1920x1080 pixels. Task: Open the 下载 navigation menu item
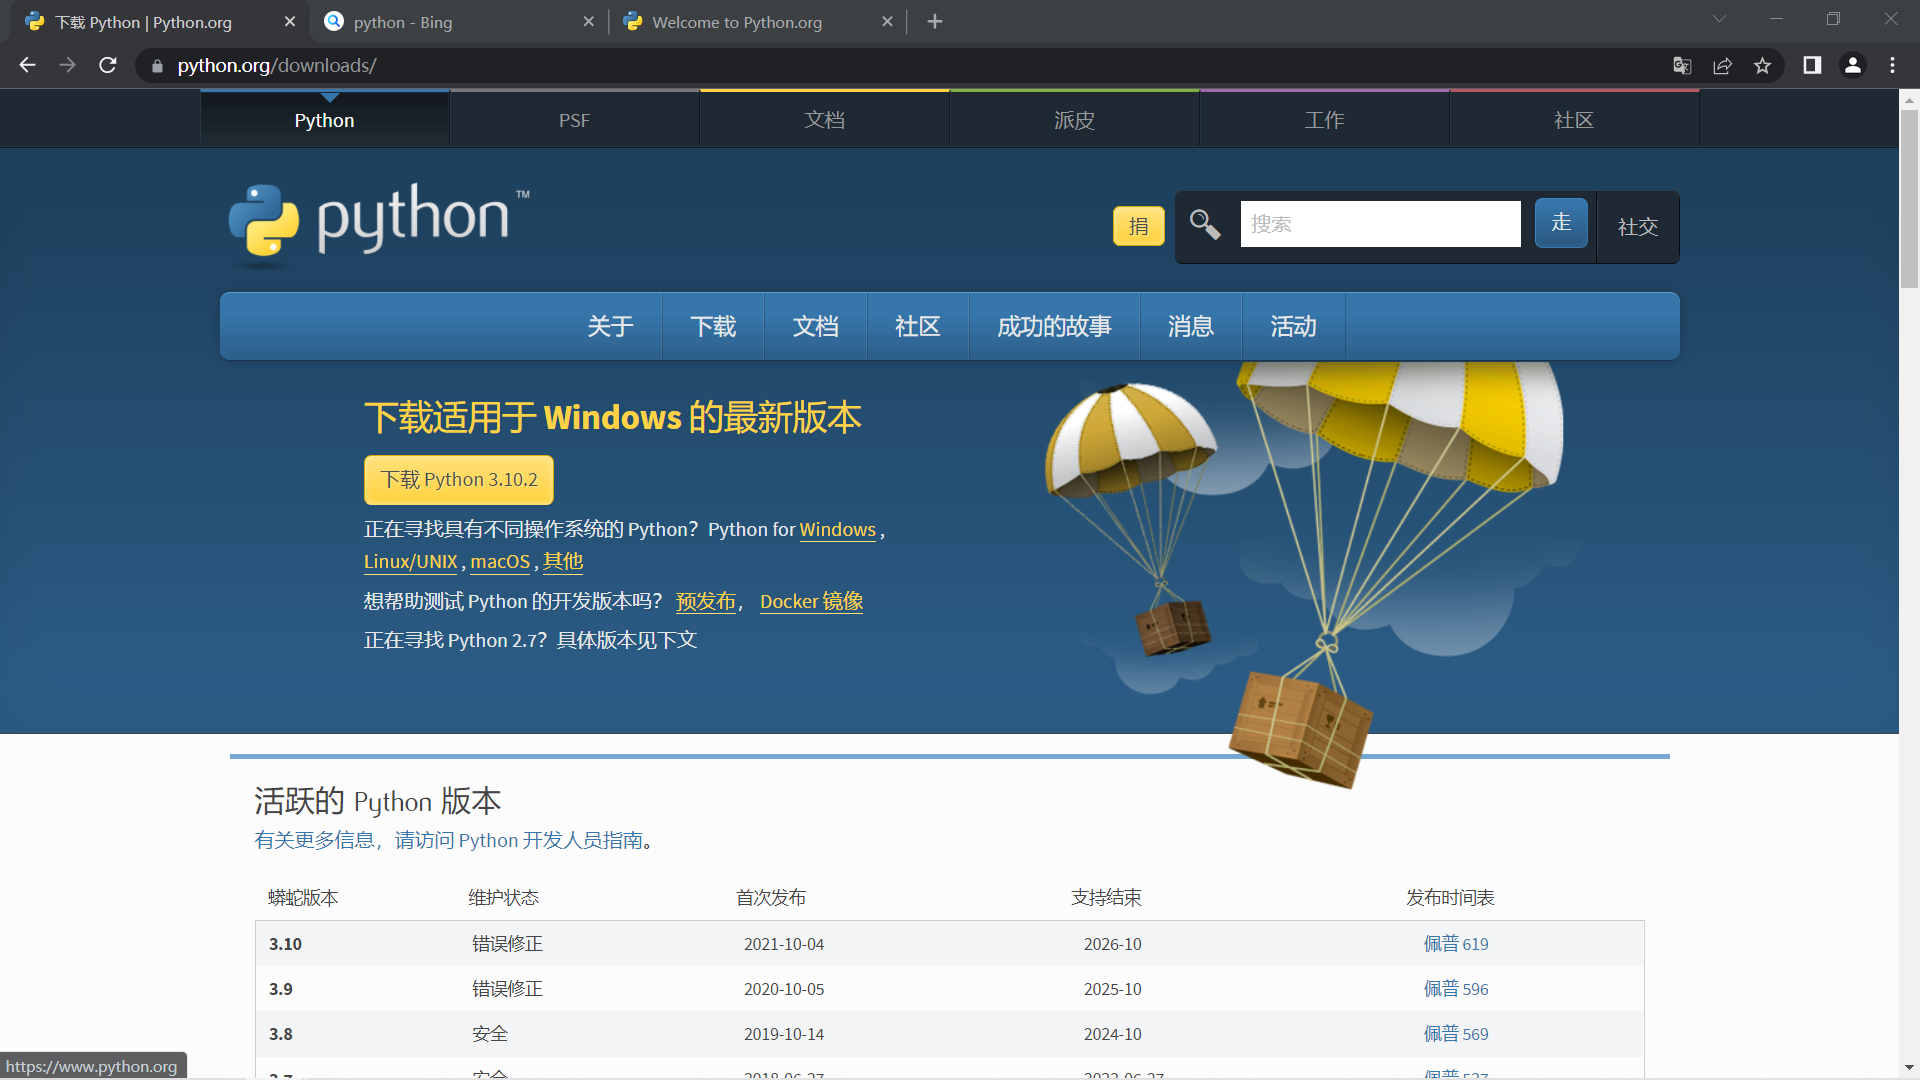[713, 326]
